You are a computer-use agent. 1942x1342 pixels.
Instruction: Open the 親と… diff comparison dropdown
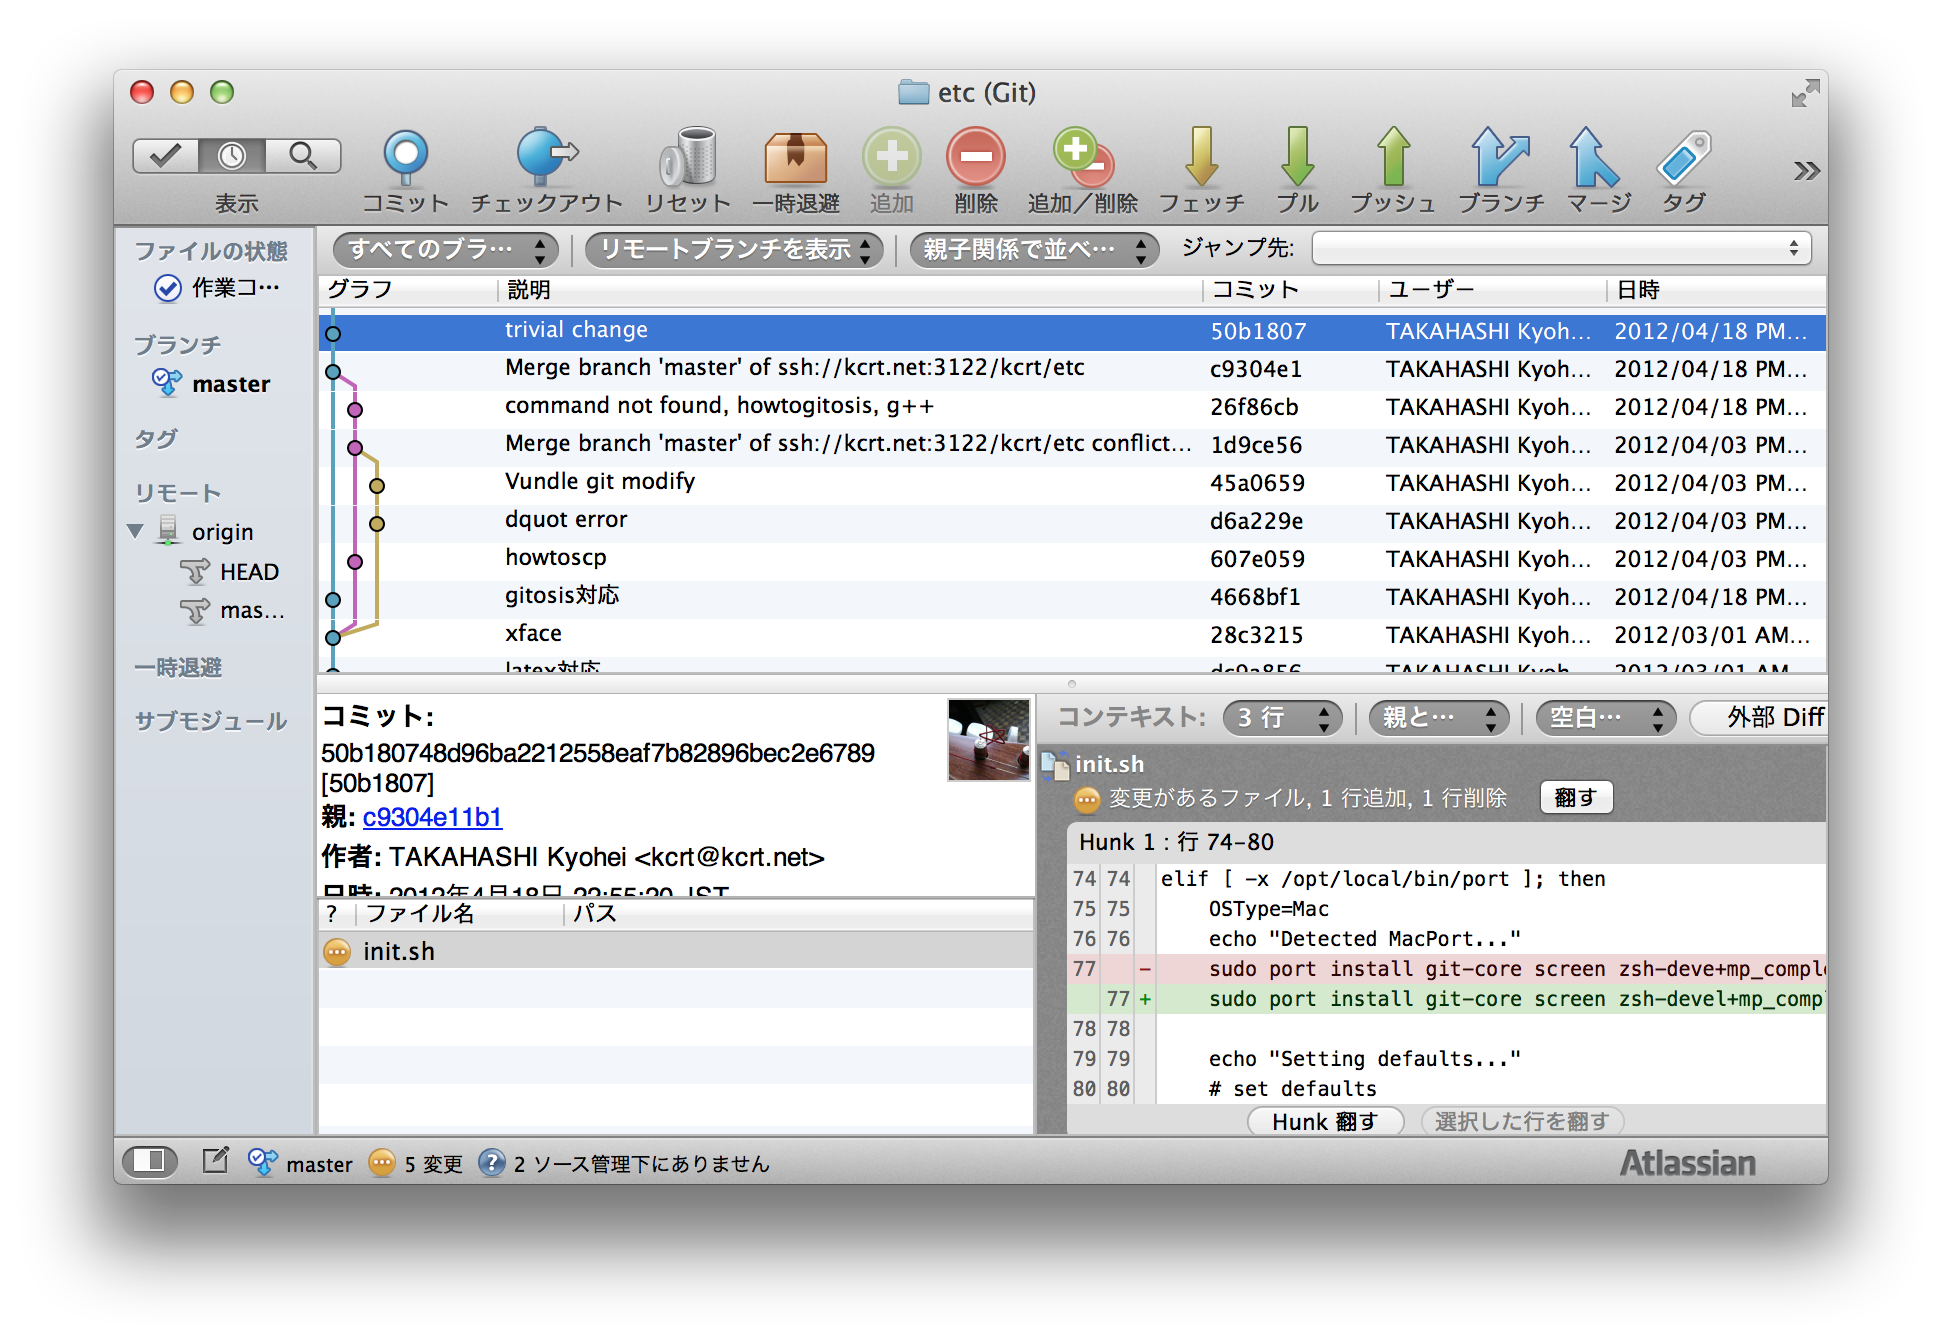pos(1438,718)
